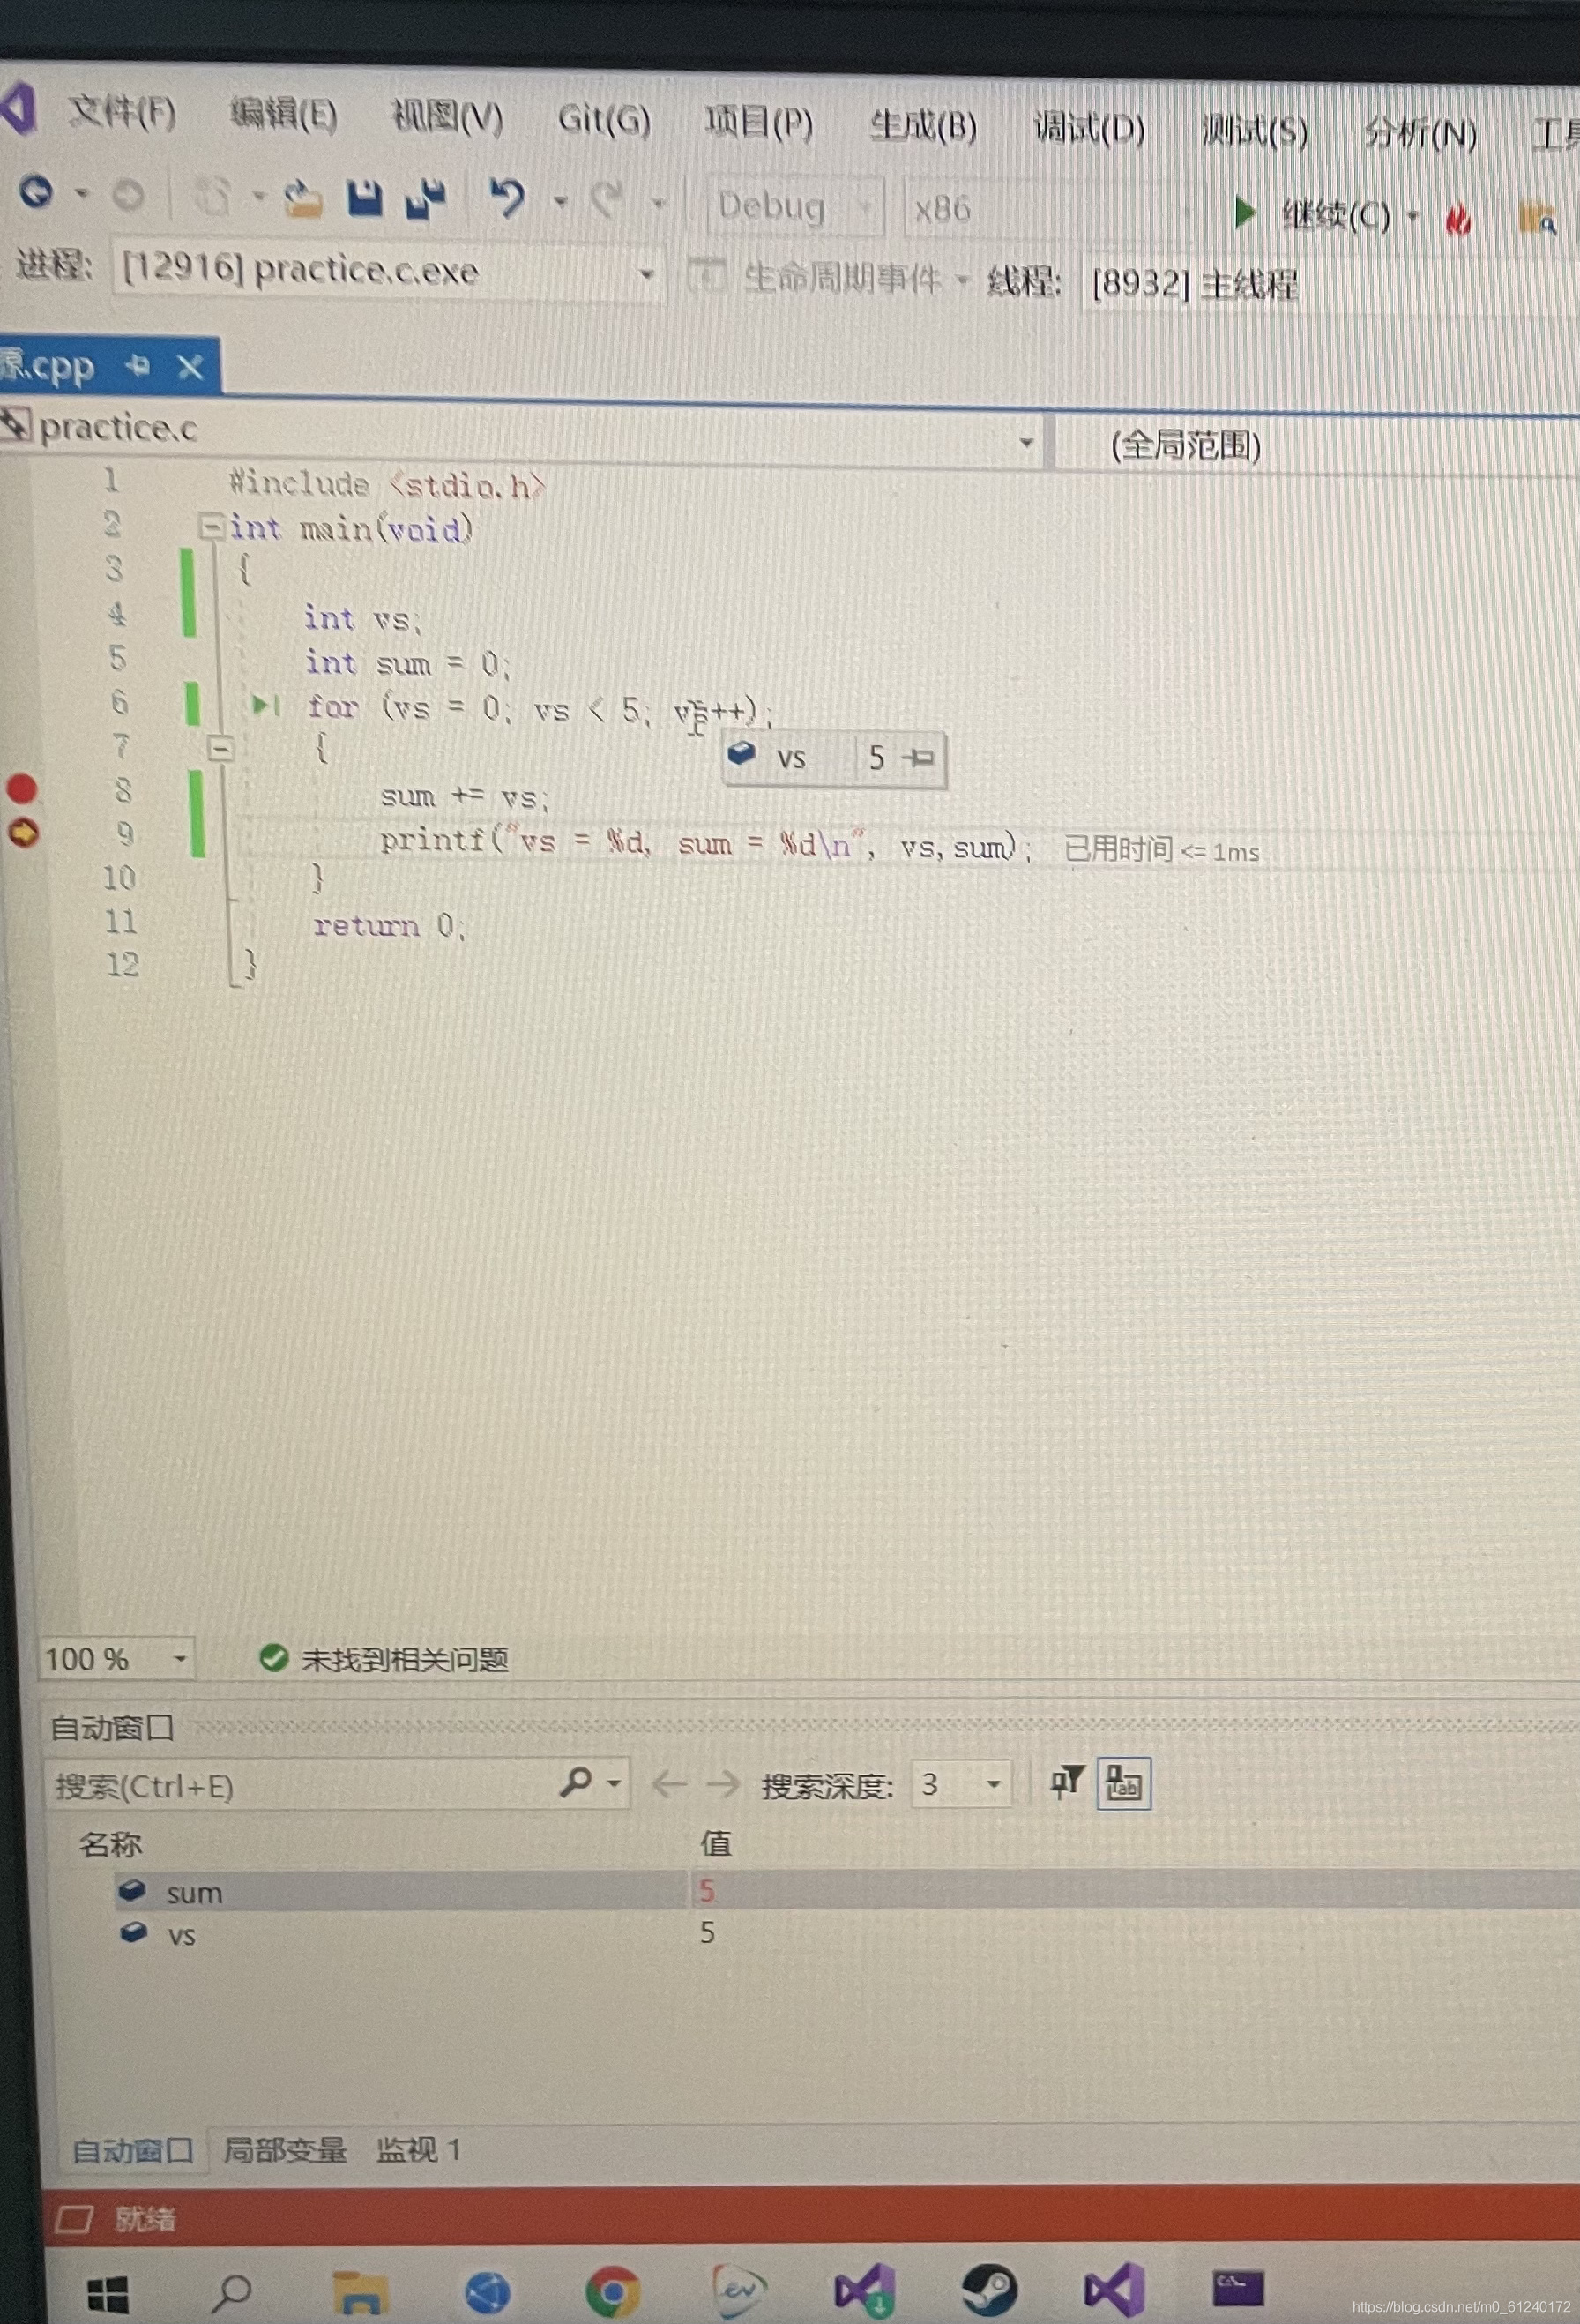
Task: Click the save file floppy icon
Action: click(364, 198)
